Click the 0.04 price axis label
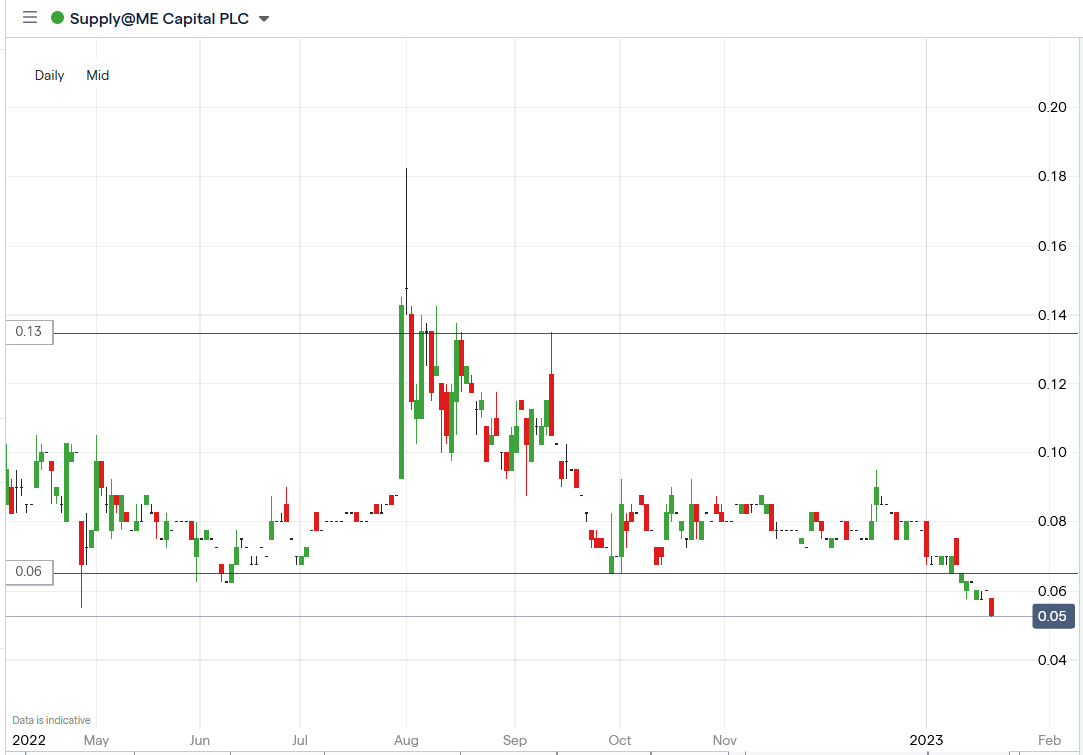Viewport: 1083px width, 755px height. click(1052, 660)
